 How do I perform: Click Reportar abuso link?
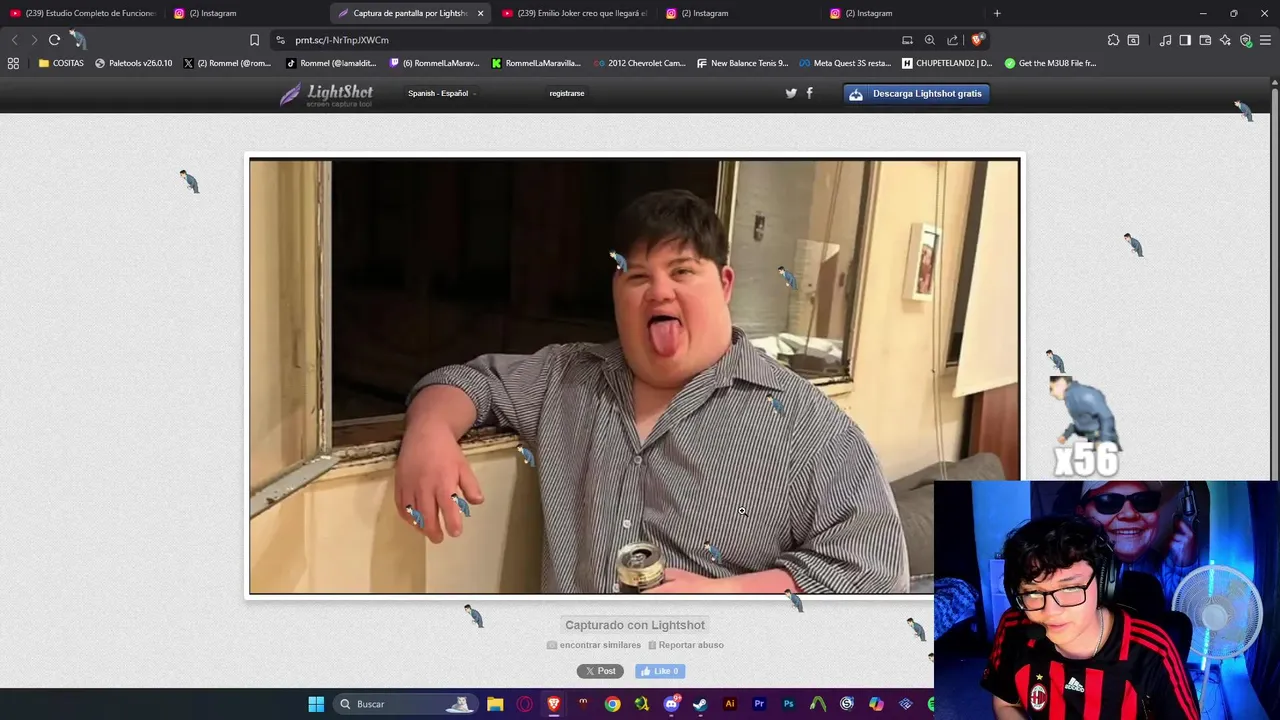pyautogui.click(x=685, y=645)
